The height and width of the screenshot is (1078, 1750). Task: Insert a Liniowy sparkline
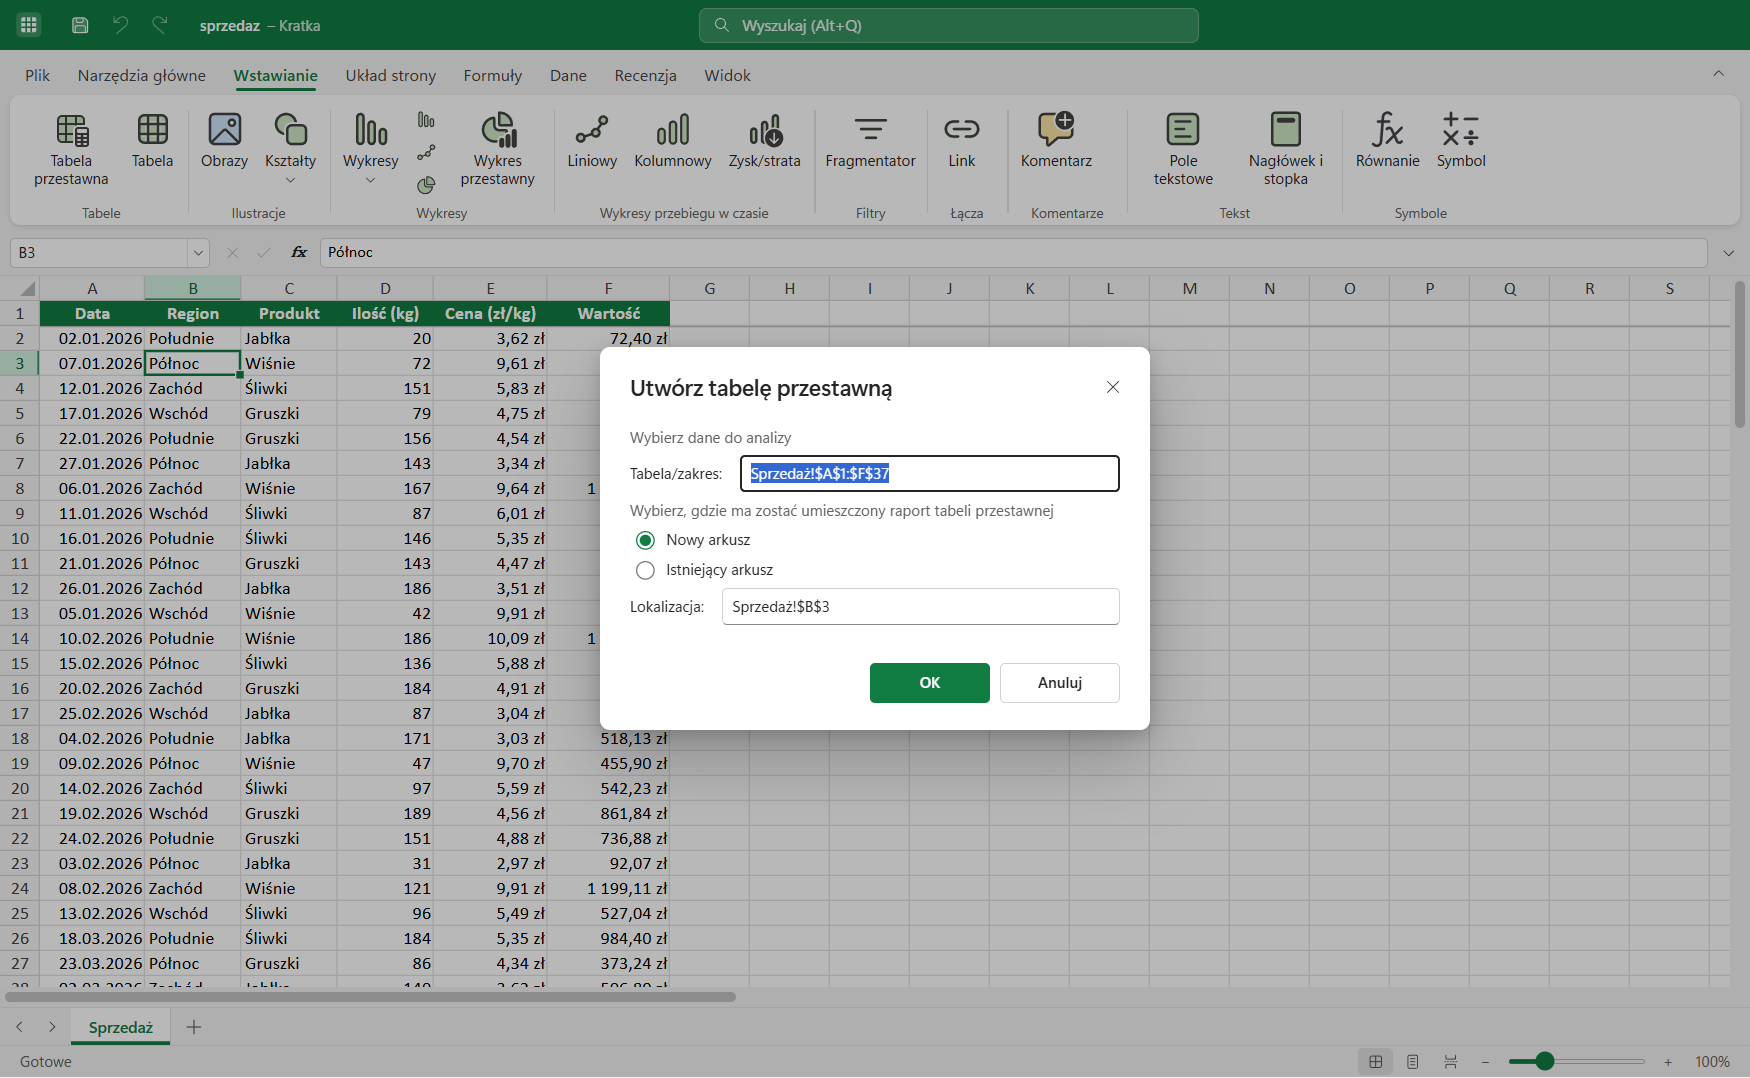click(592, 141)
